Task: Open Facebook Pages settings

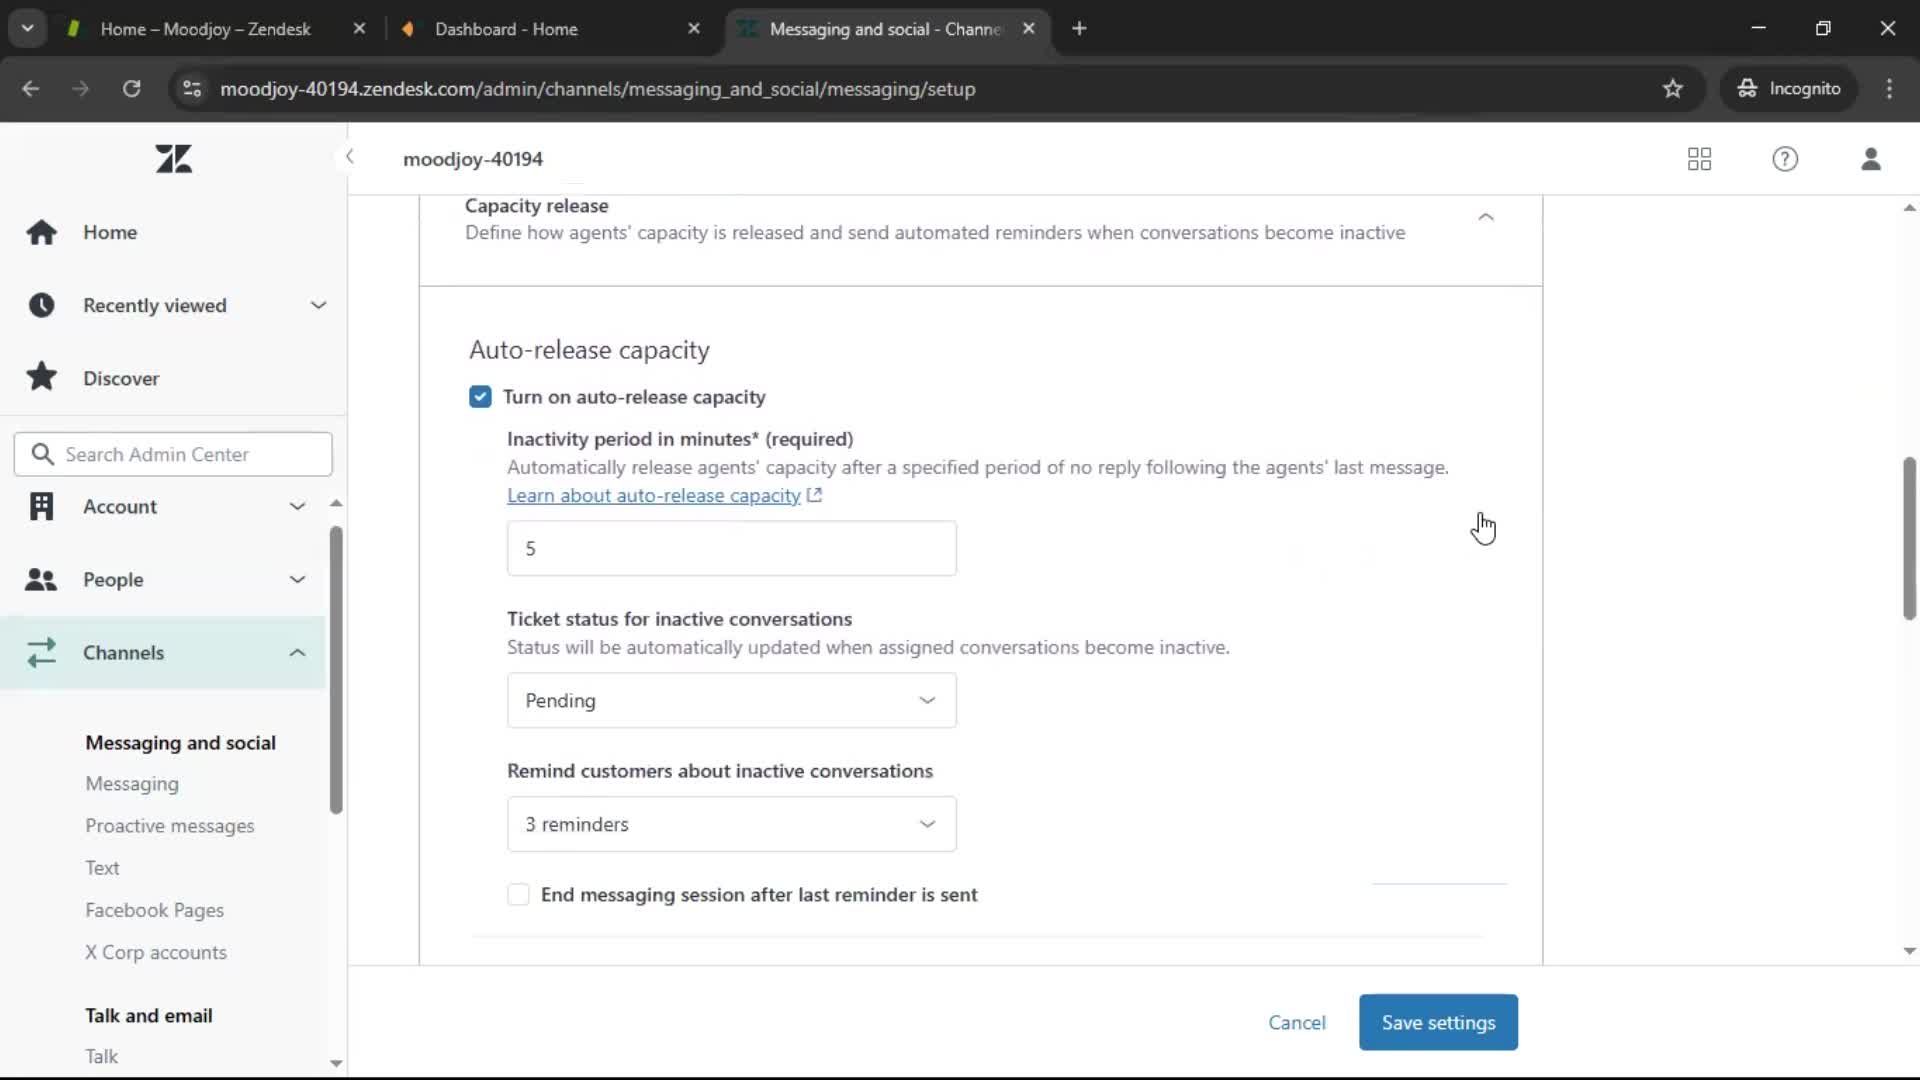Action: click(x=154, y=910)
